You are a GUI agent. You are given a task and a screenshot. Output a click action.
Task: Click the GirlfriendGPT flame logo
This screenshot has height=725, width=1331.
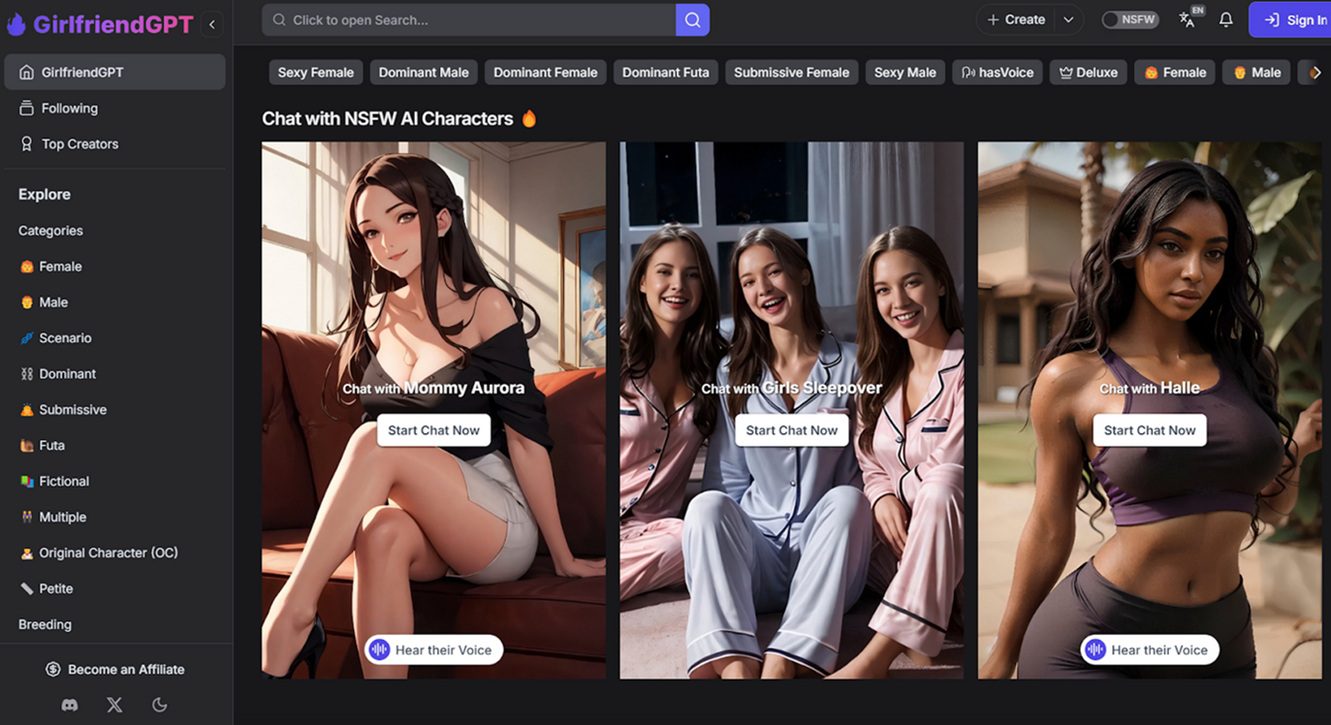coord(16,24)
